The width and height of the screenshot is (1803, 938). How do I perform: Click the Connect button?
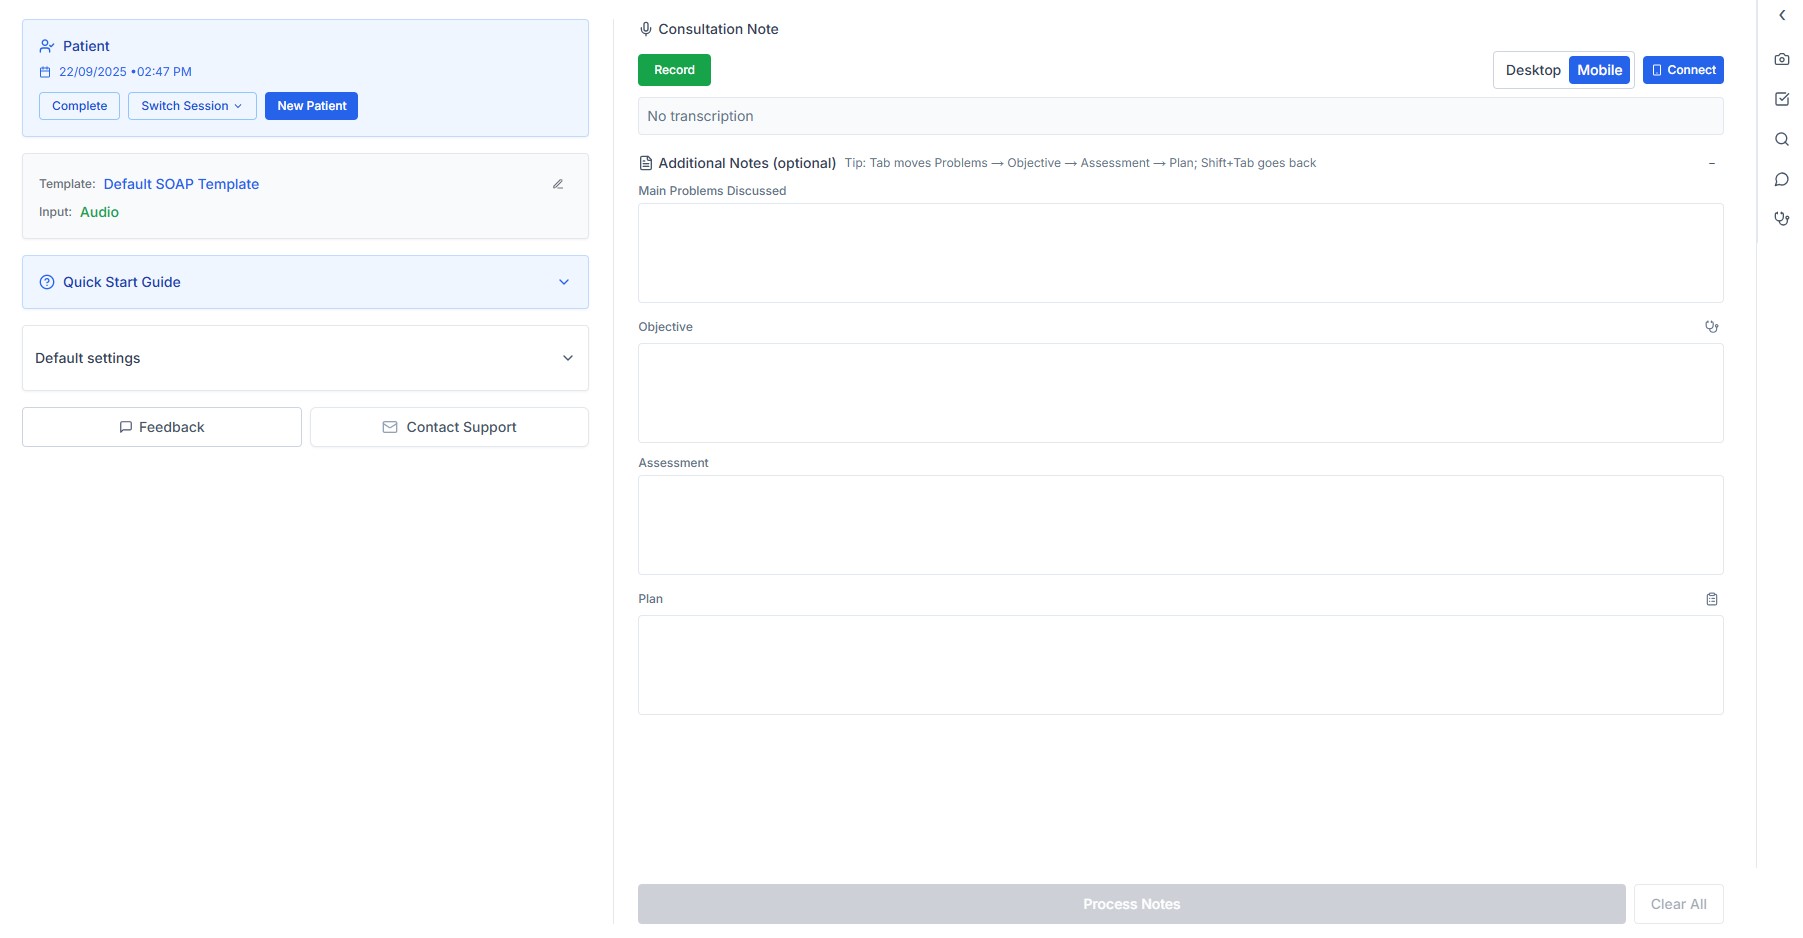tap(1683, 70)
